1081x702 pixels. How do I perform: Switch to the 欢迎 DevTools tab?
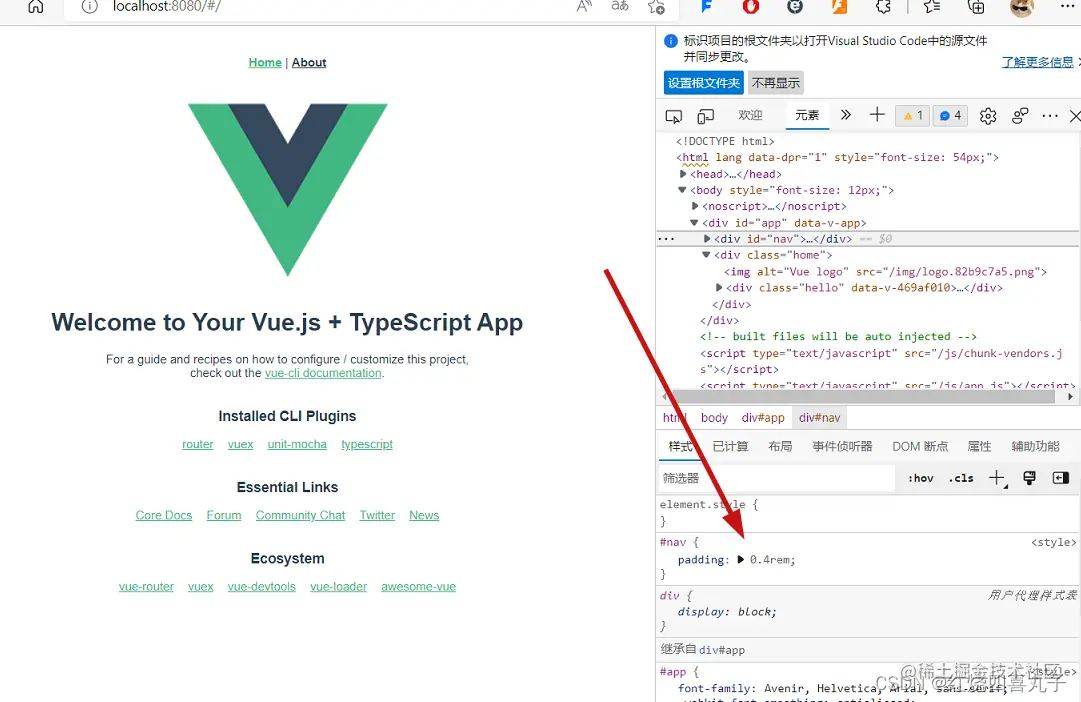tap(750, 115)
